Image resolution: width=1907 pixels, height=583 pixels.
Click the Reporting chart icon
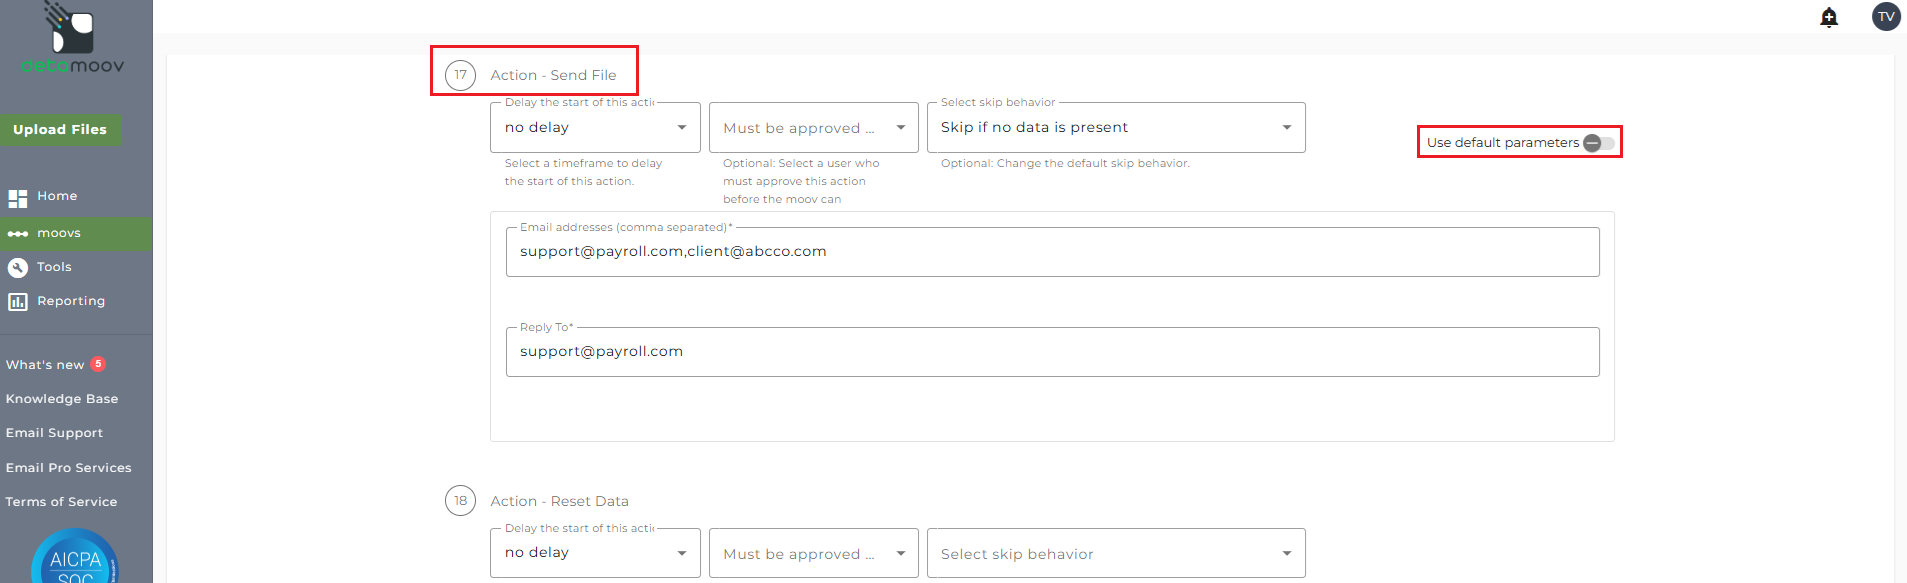point(18,302)
